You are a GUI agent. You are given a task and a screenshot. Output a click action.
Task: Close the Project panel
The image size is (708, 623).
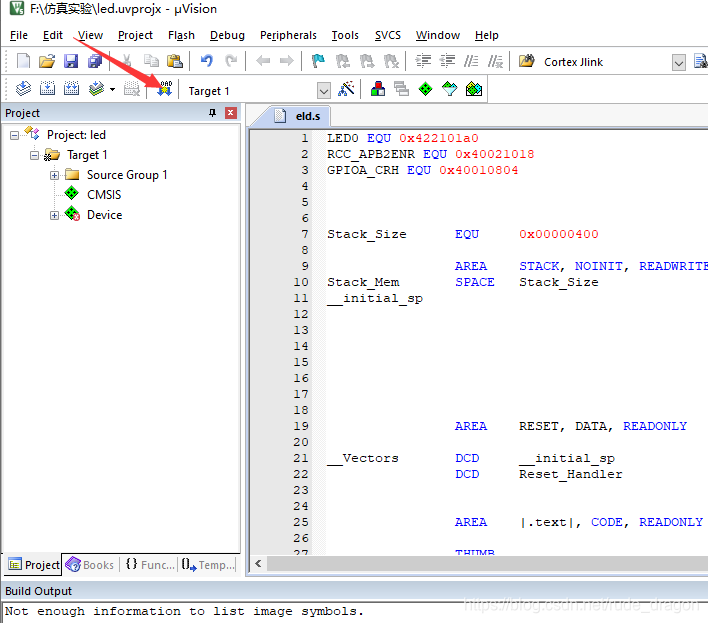tap(231, 113)
